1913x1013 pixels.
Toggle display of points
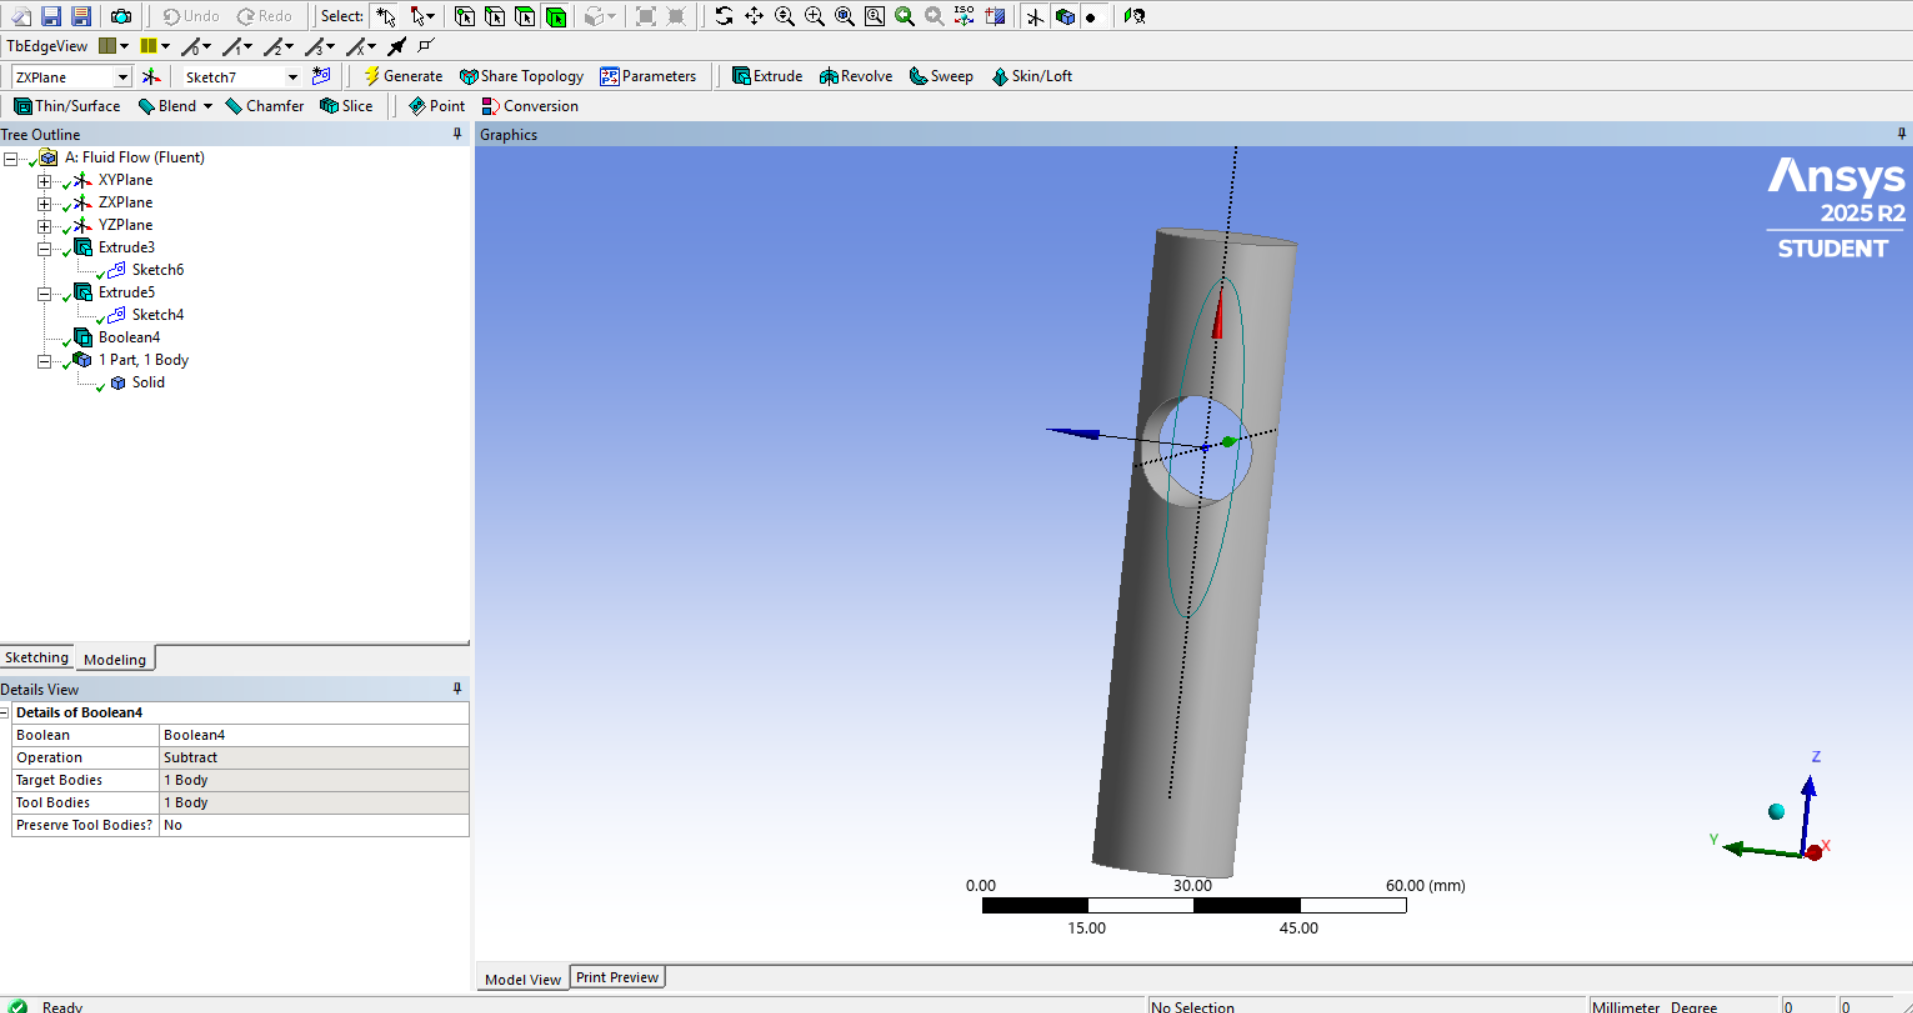(1091, 17)
